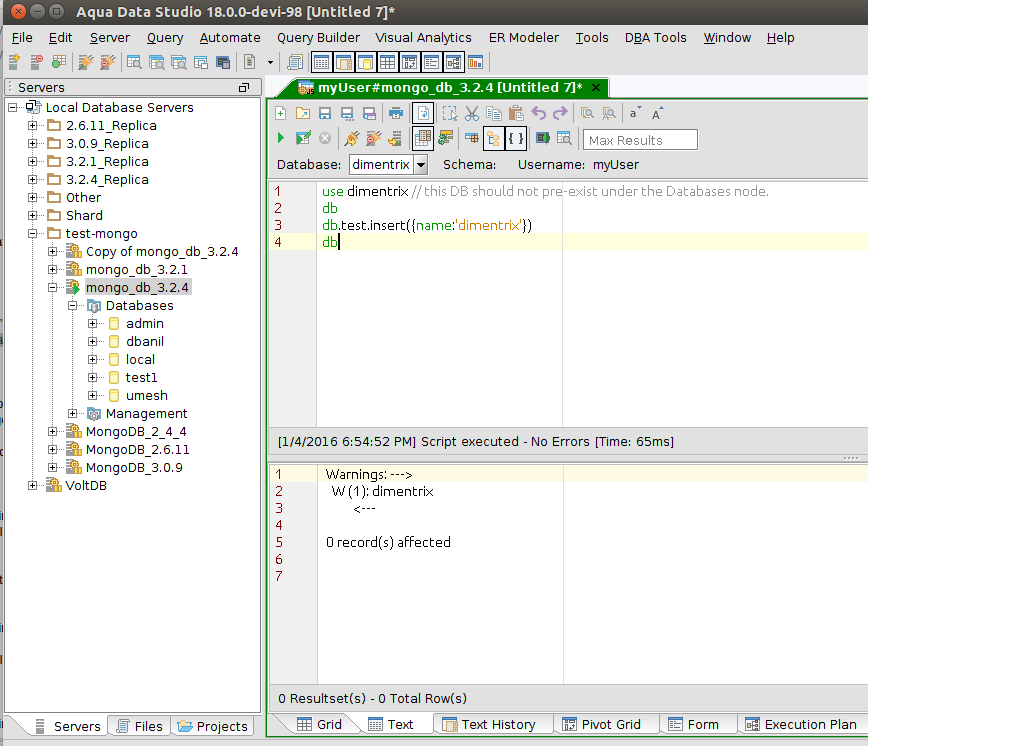Switch to the Text results tab

[x=391, y=725]
